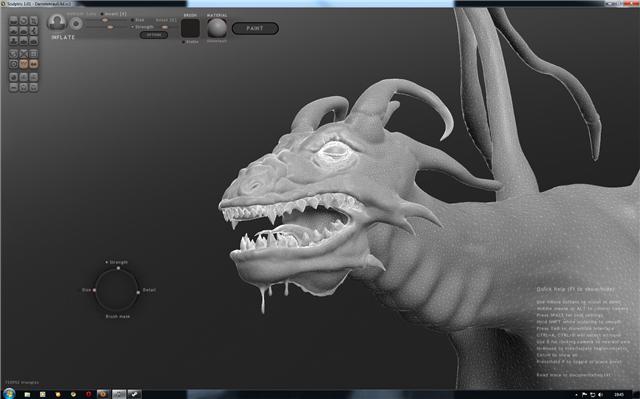
Task: Click the Export object icon
Action: click(34, 87)
